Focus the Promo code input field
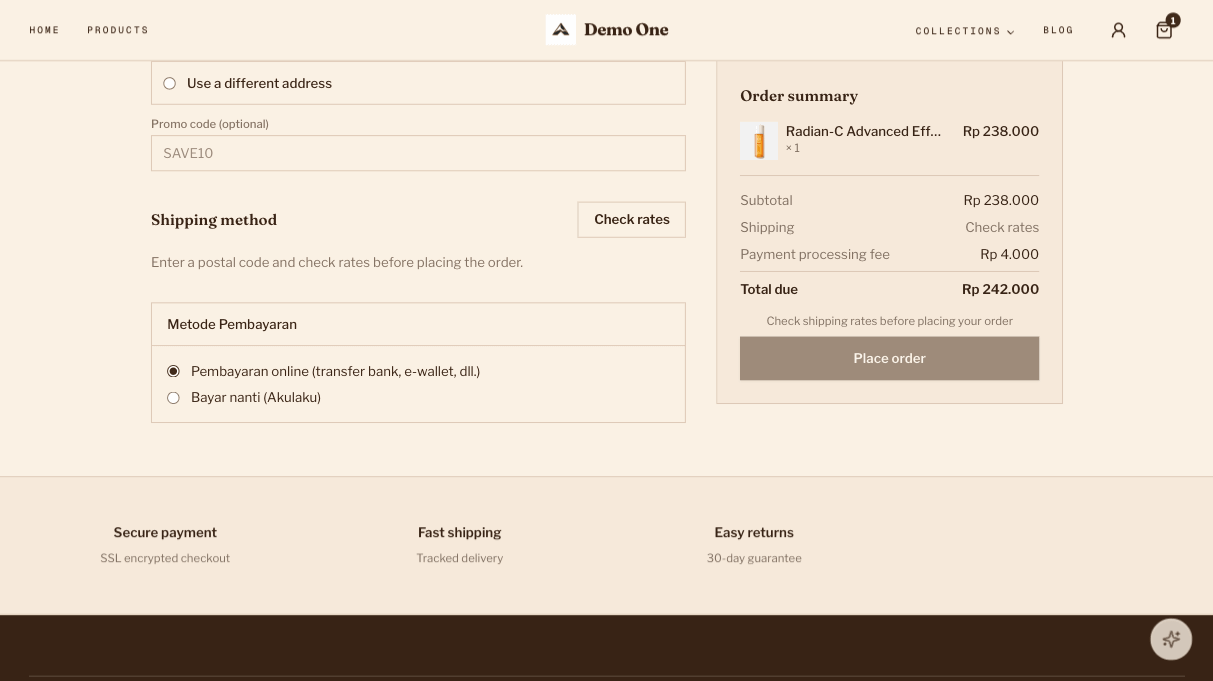The width and height of the screenshot is (1213, 681). (x=418, y=153)
